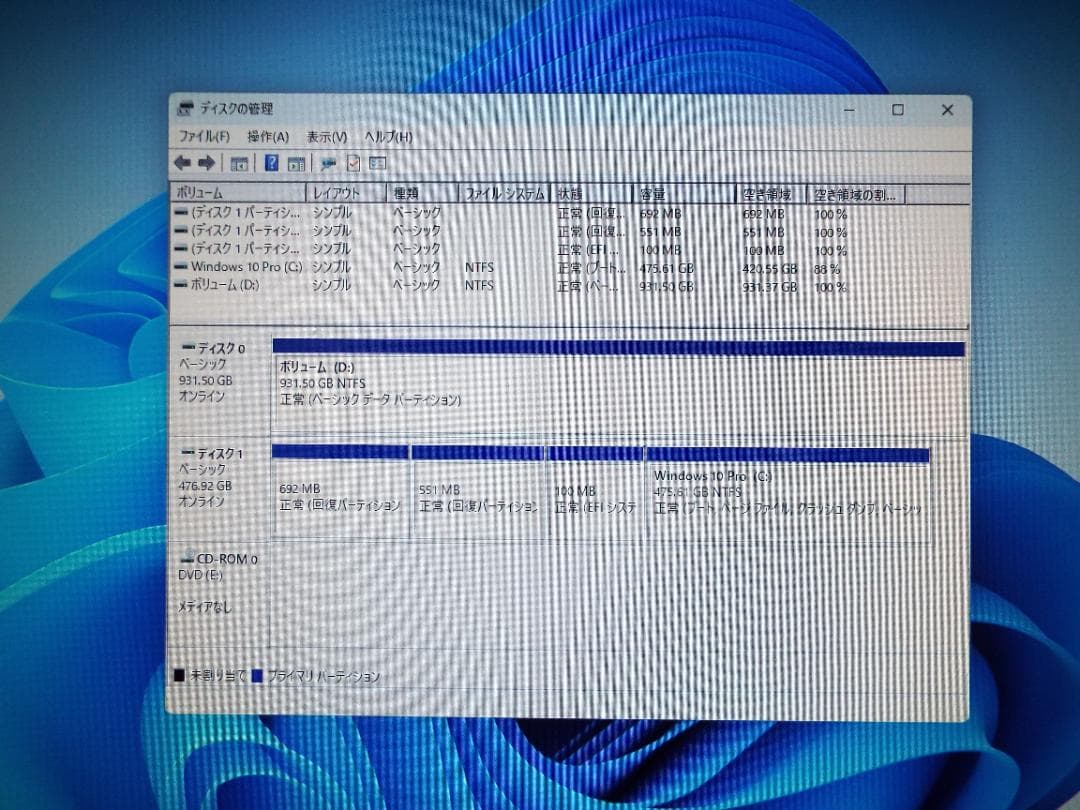Image resolution: width=1080 pixels, height=810 pixels.
Task: Close the ディスクの管理 window
Action: pyautogui.click(x=947, y=110)
